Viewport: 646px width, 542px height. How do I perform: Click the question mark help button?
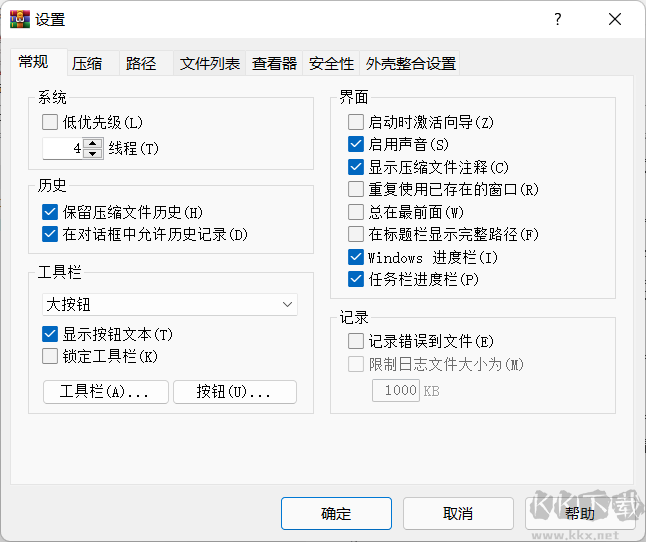pyautogui.click(x=558, y=19)
